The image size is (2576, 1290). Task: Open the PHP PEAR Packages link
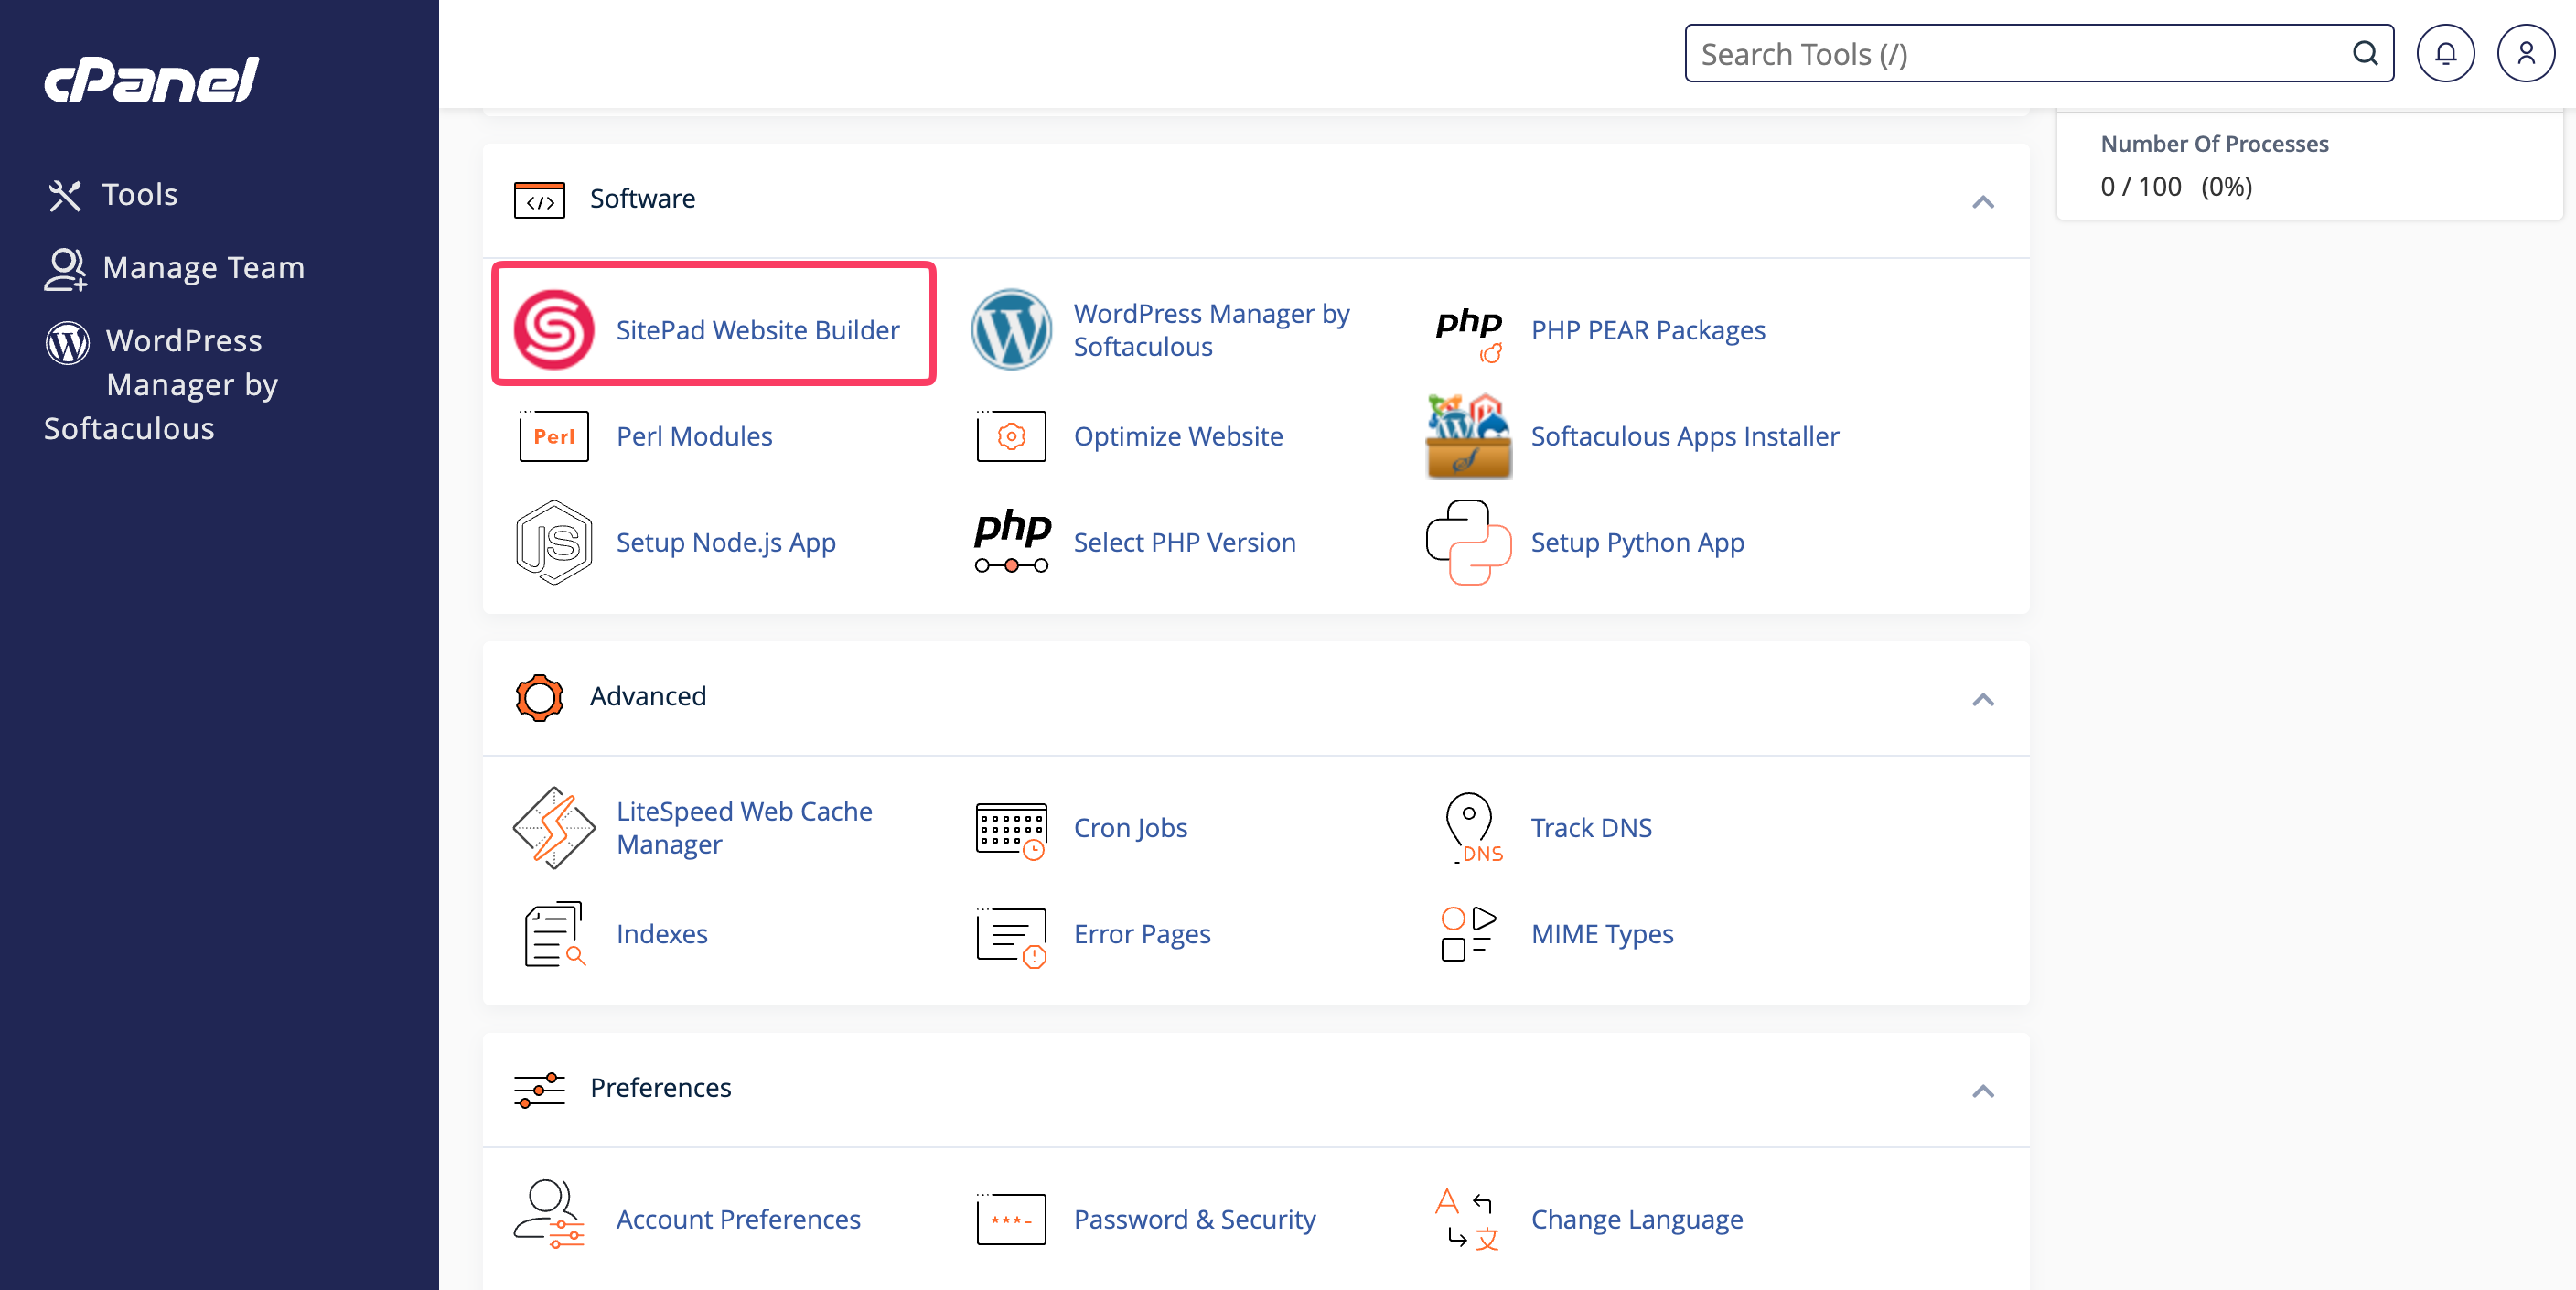pos(1648,329)
